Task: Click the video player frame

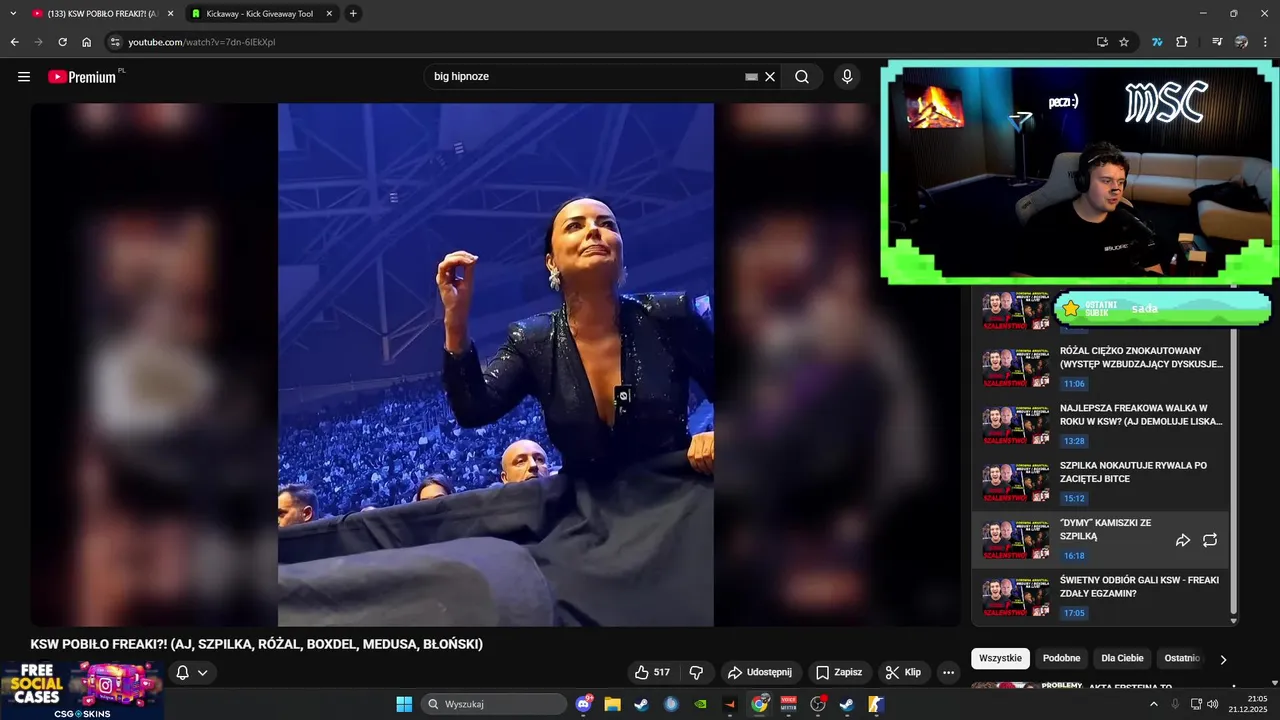Action: click(496, 365)
